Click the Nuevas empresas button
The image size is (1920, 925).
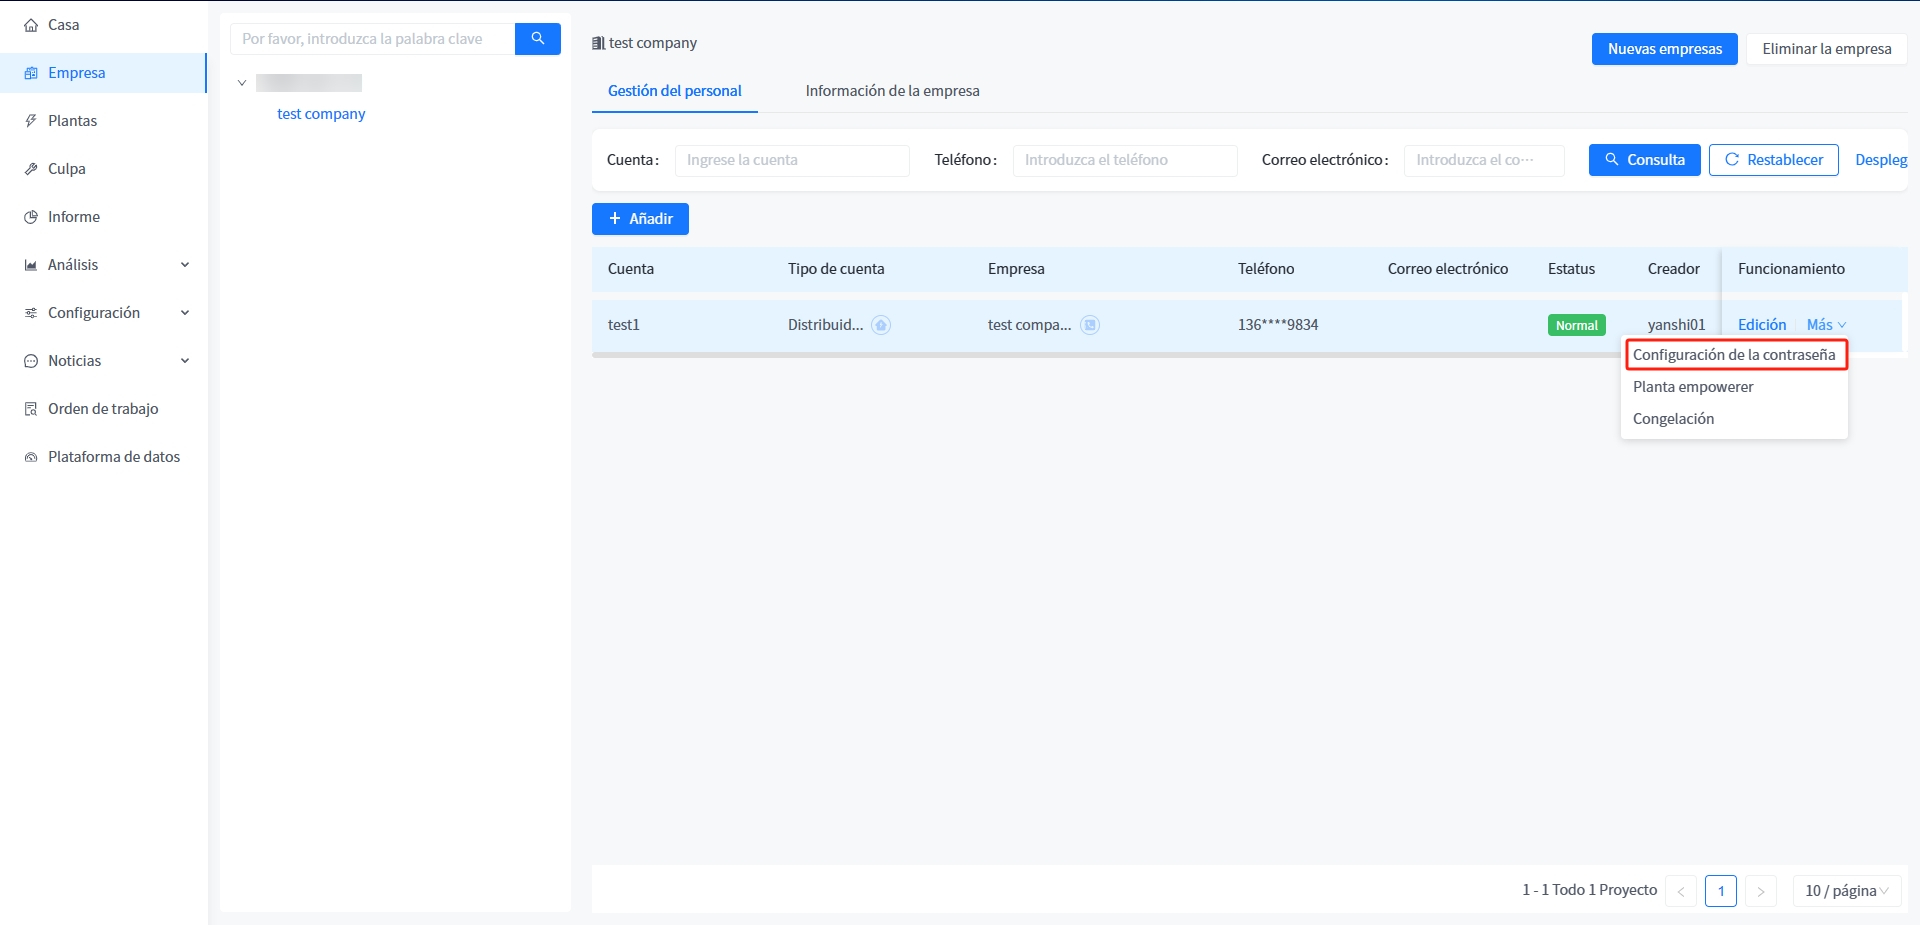click(1664, 49)
